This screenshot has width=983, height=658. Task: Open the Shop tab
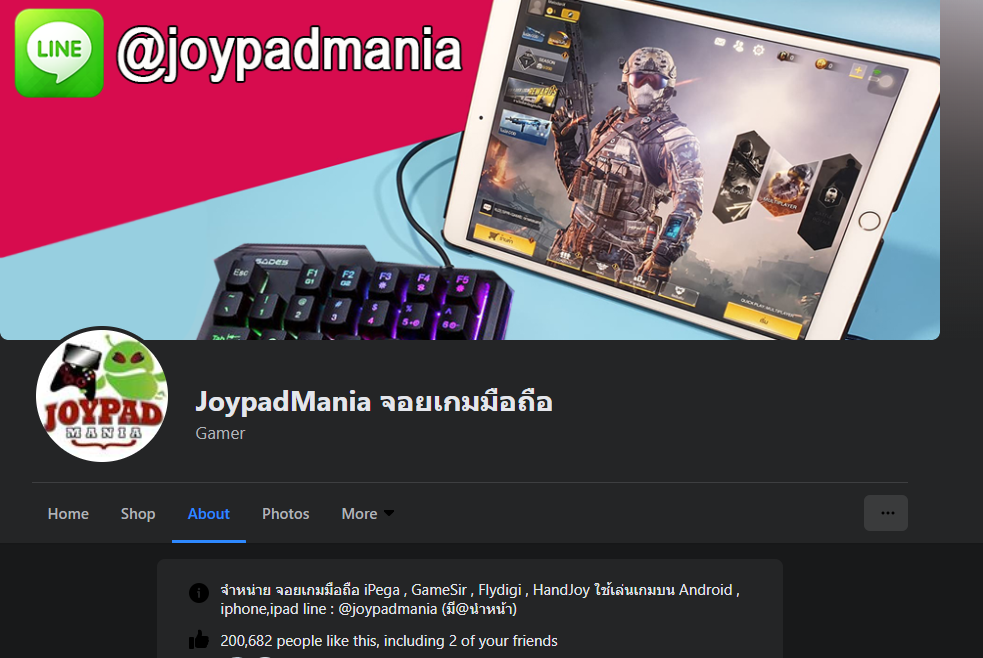(138, 514)
